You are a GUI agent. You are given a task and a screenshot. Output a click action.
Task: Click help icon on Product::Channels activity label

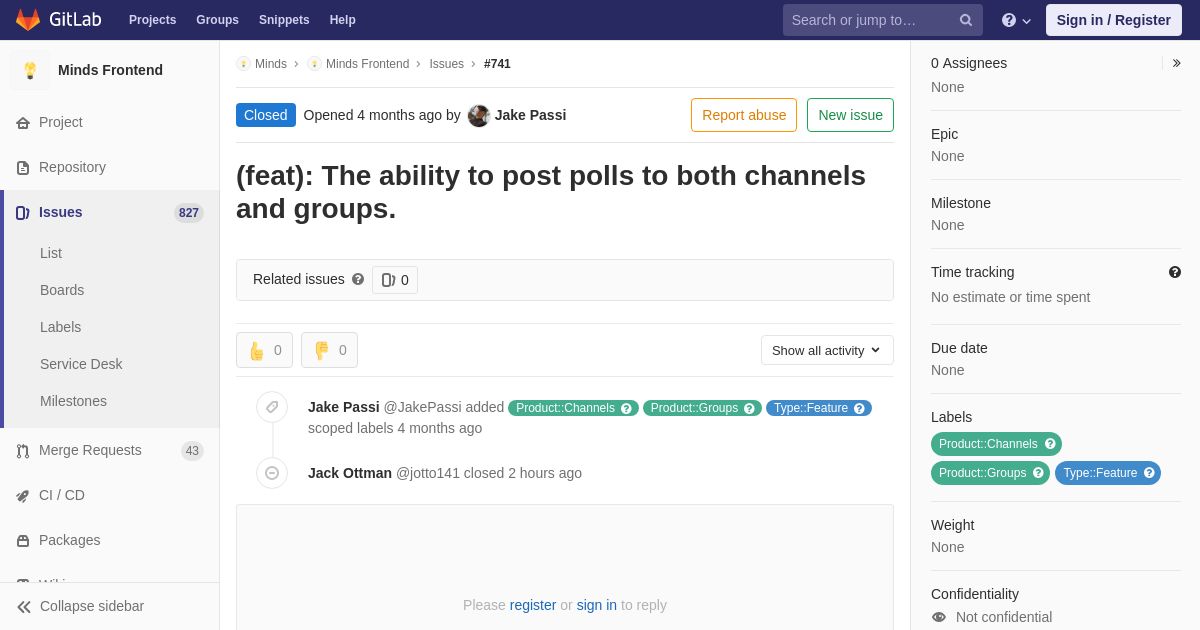point(627,408)
